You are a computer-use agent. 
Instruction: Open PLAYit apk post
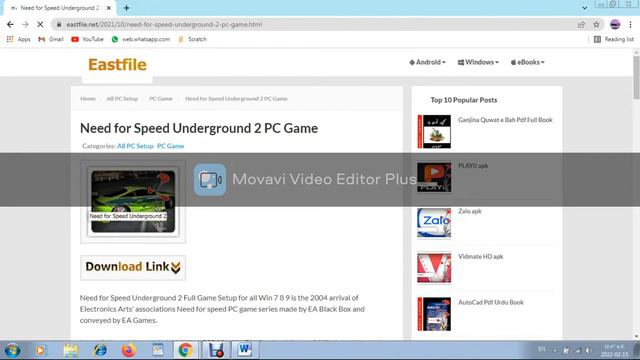pyautogui.click(x=473, y=165)
